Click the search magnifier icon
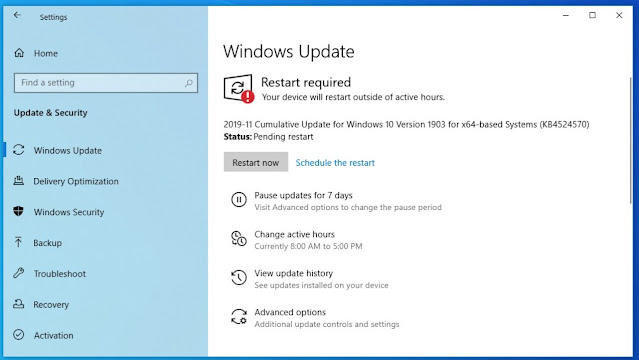639x360 pixels. 188,83
